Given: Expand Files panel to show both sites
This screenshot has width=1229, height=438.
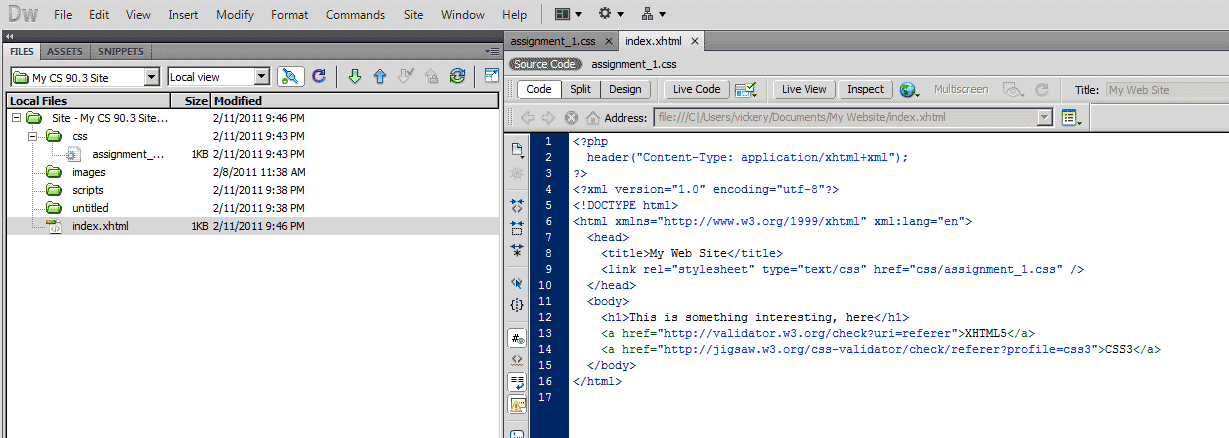Looking at the screenshot, I should pos(491,76).
